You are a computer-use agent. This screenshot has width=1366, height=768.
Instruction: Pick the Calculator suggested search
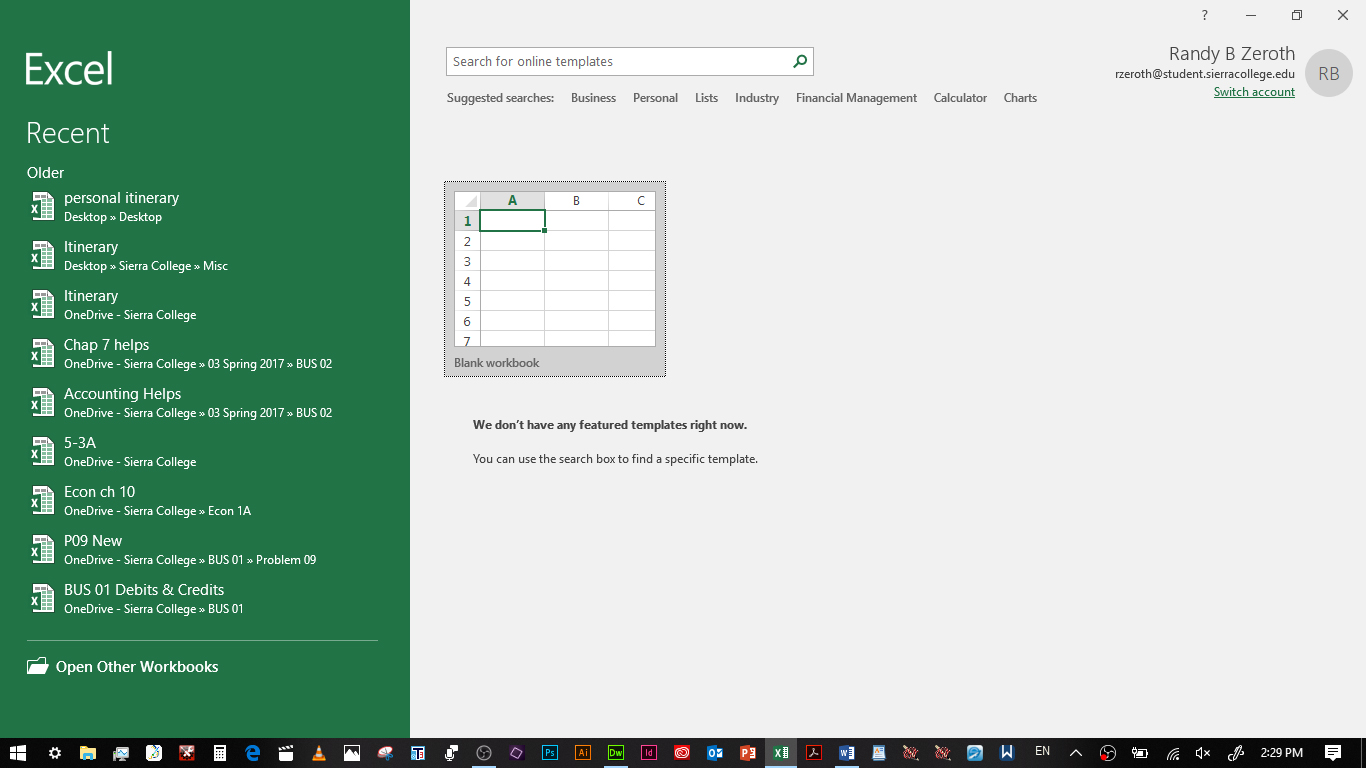(960, 98)
